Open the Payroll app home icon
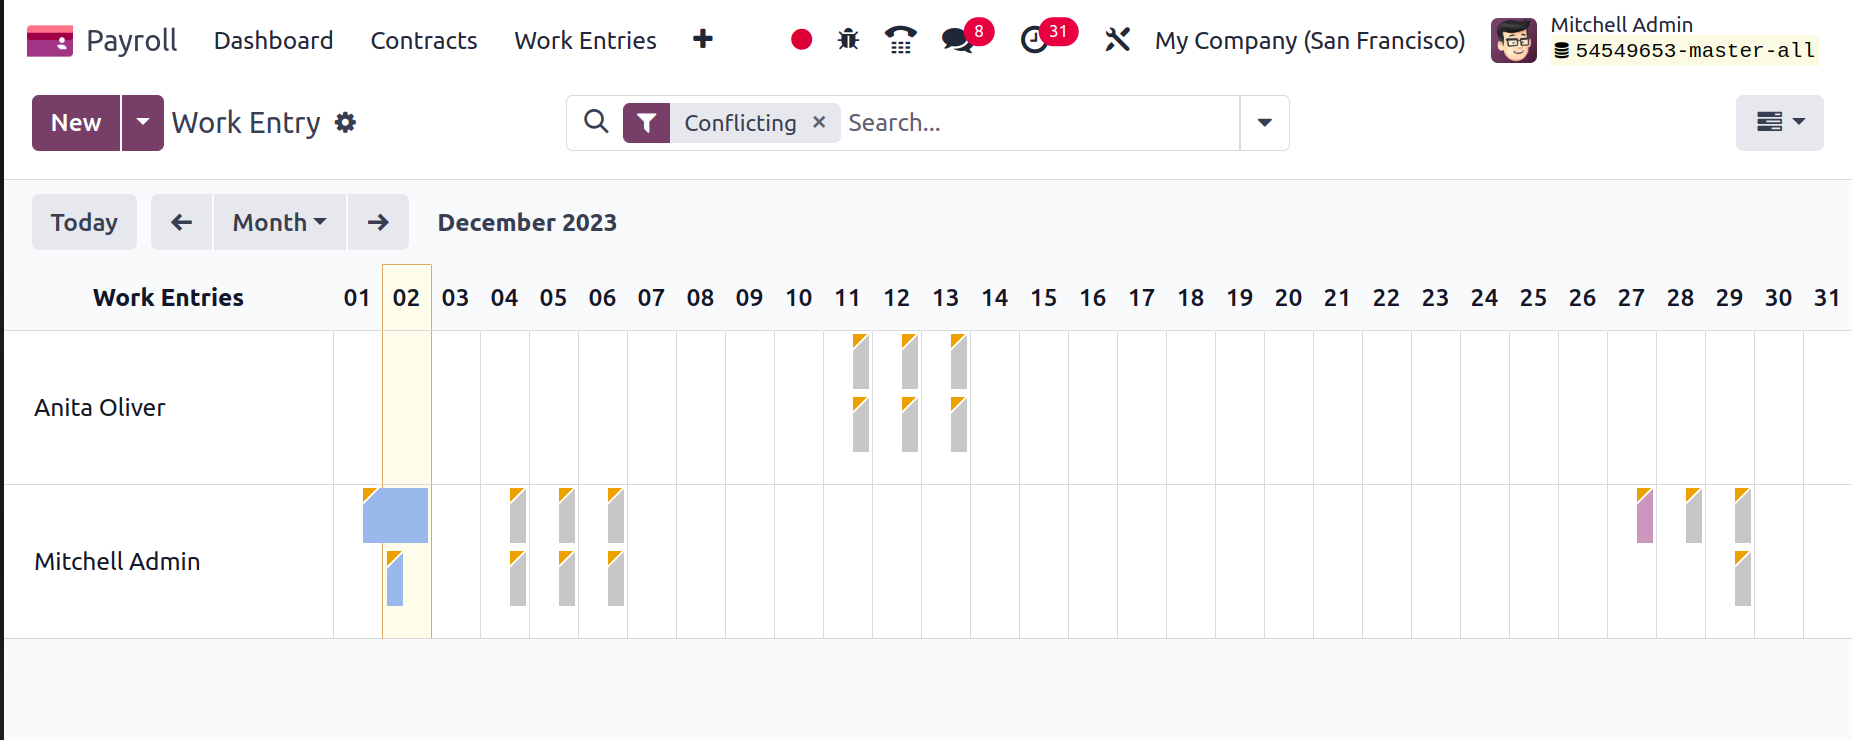The image size is (1852, 740). pos(50,41)
